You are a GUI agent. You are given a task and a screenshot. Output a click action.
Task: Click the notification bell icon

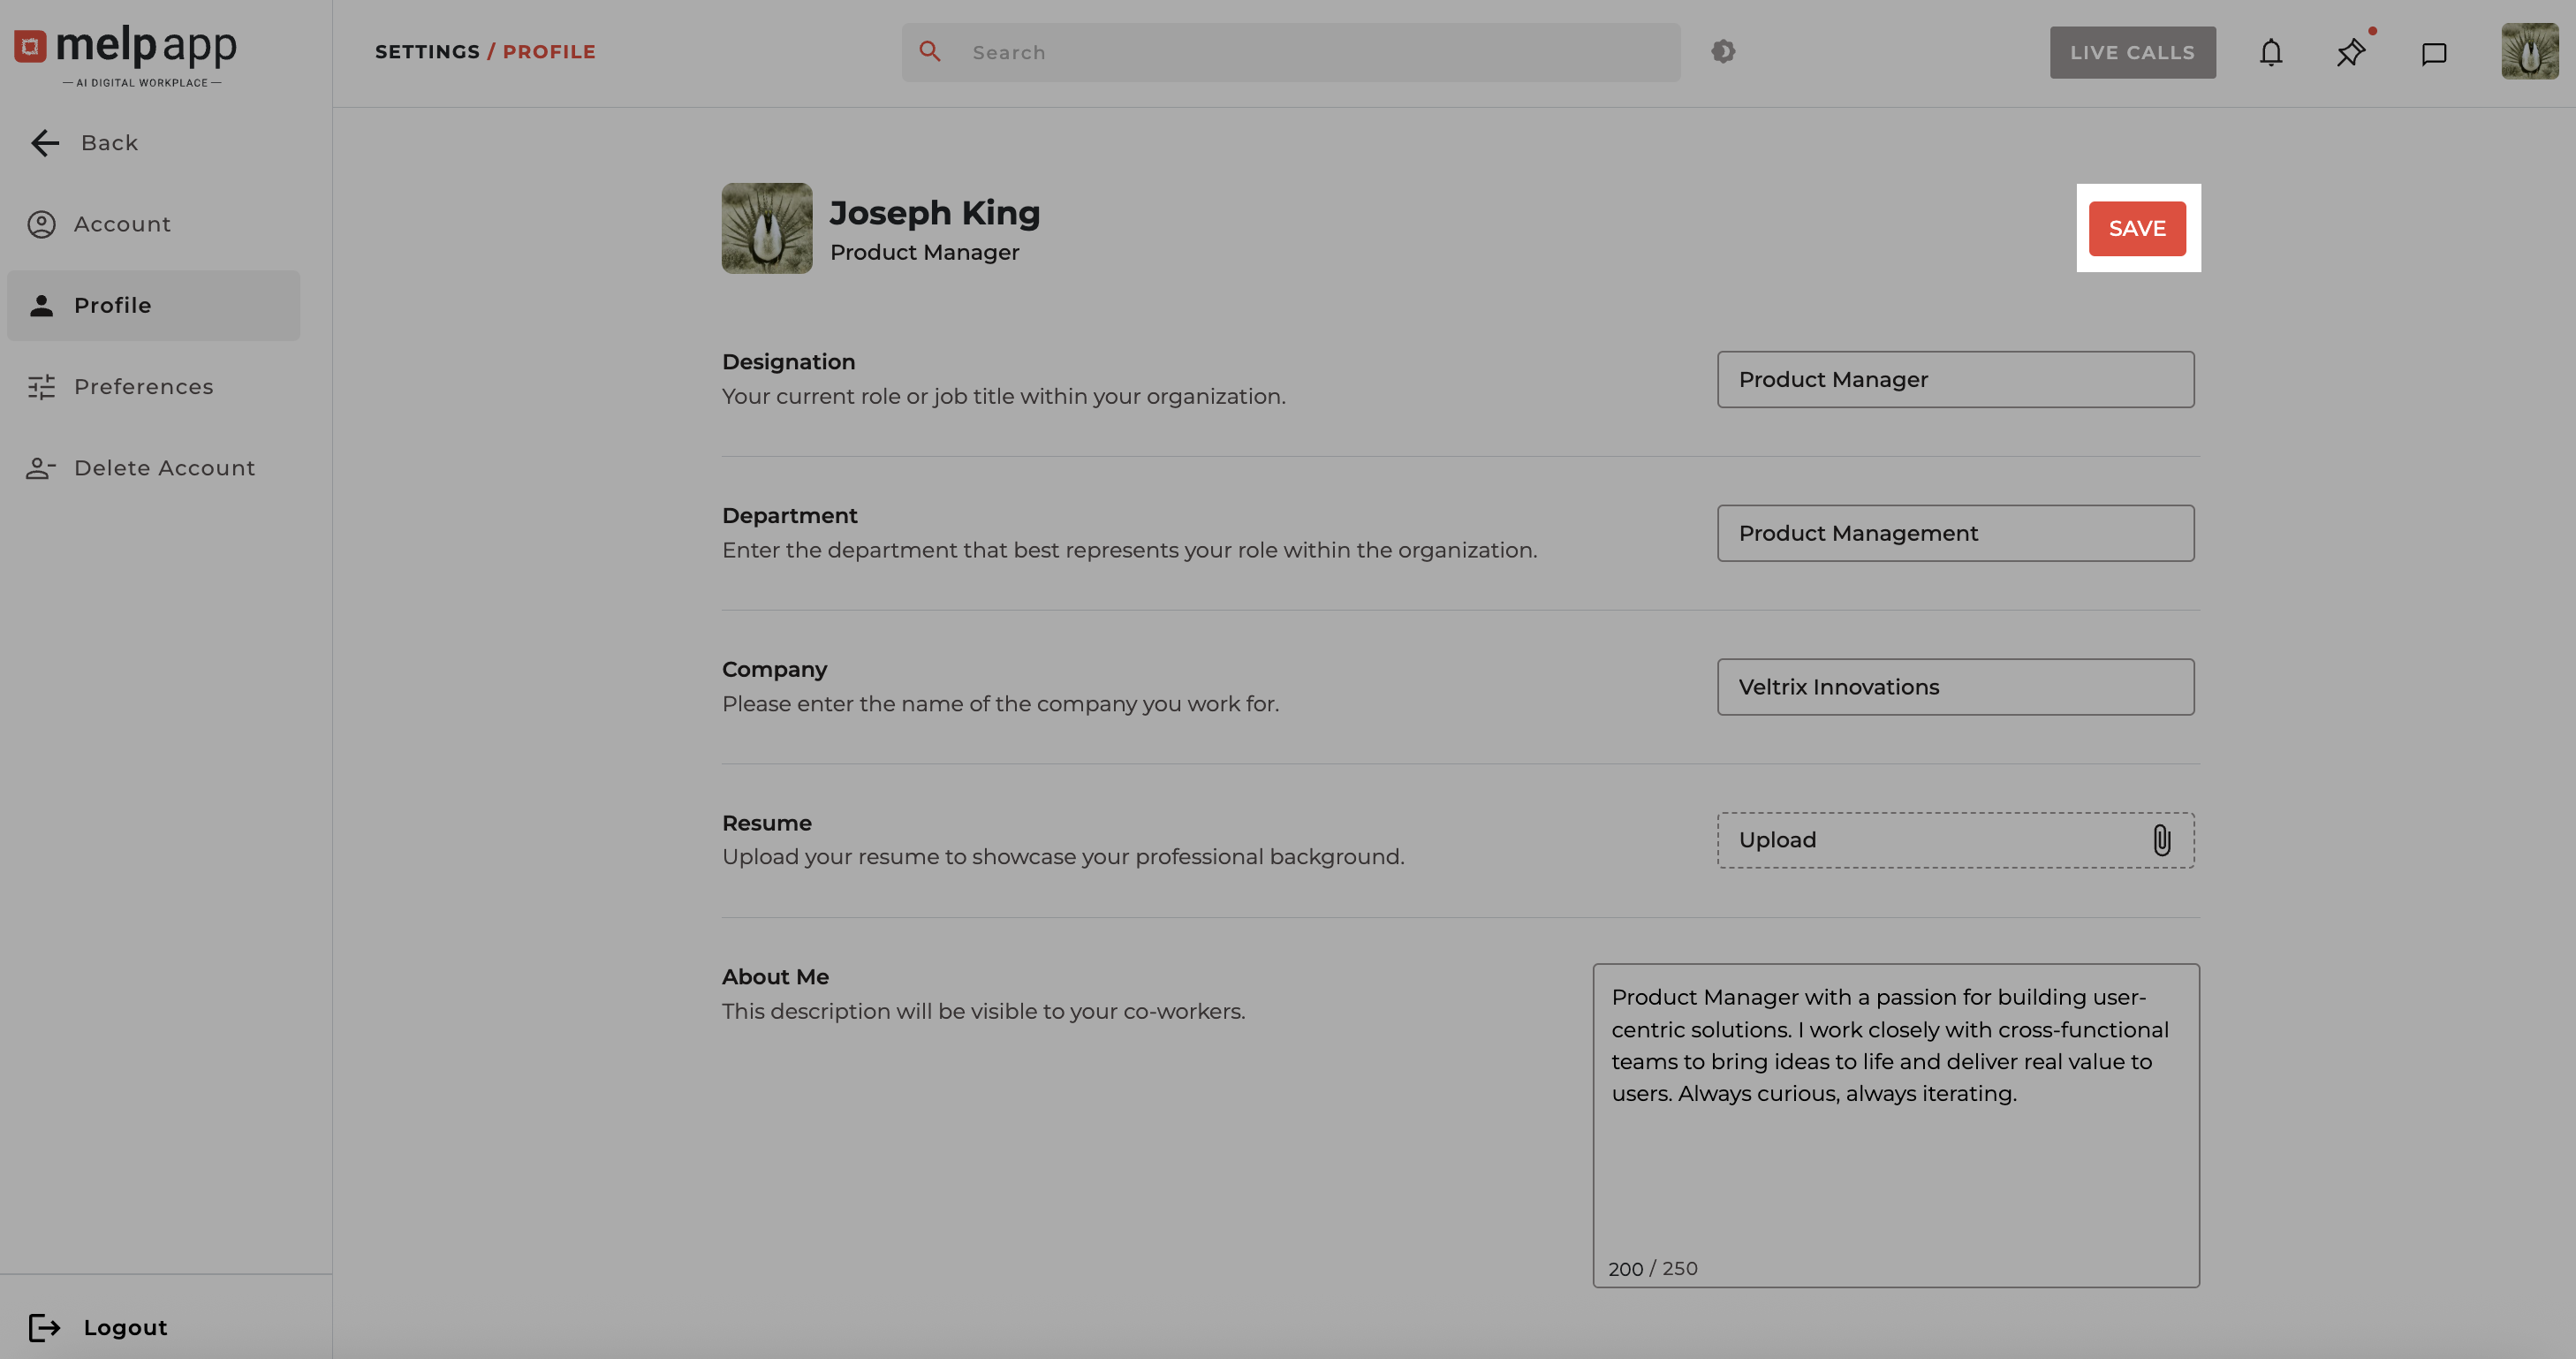click(2271, 52)
